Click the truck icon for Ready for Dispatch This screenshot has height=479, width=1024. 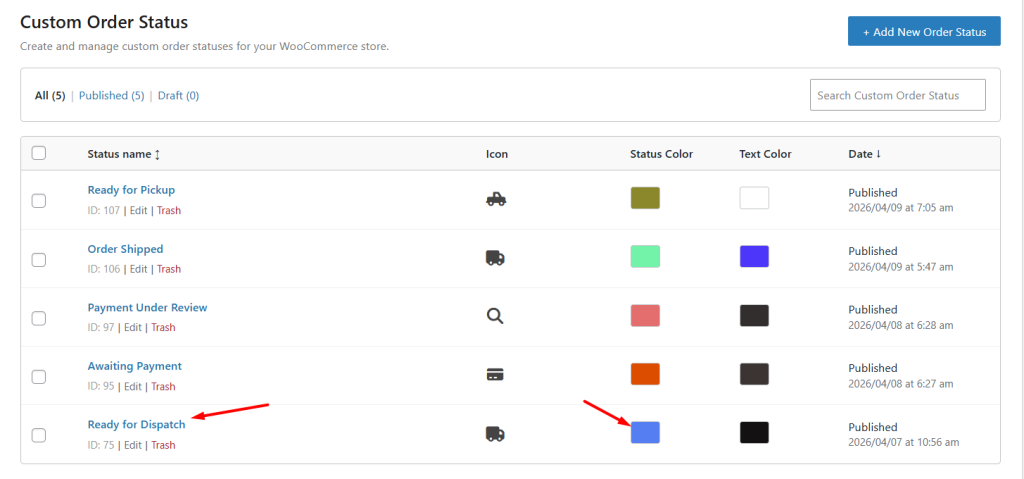[x=495, y=433]
